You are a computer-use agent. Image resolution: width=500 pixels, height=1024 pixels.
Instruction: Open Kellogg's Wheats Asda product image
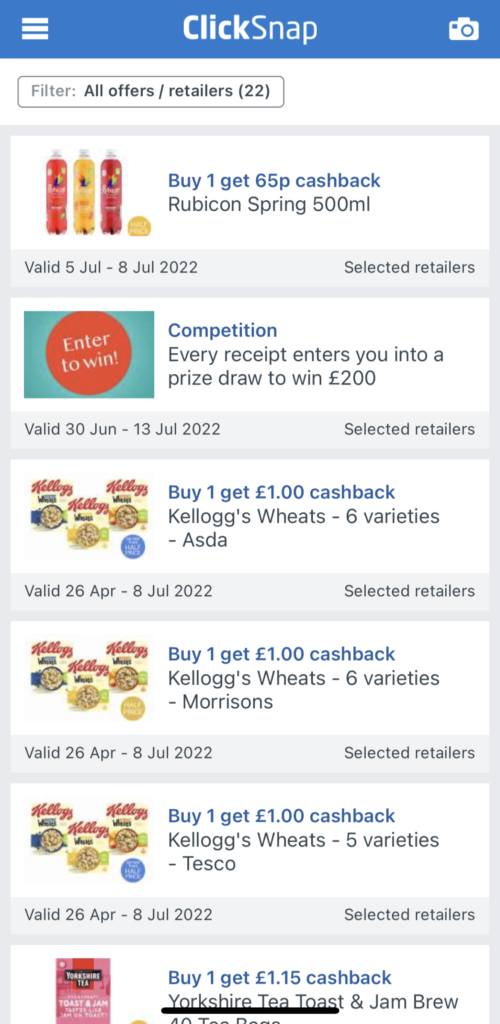pos(89,517)
